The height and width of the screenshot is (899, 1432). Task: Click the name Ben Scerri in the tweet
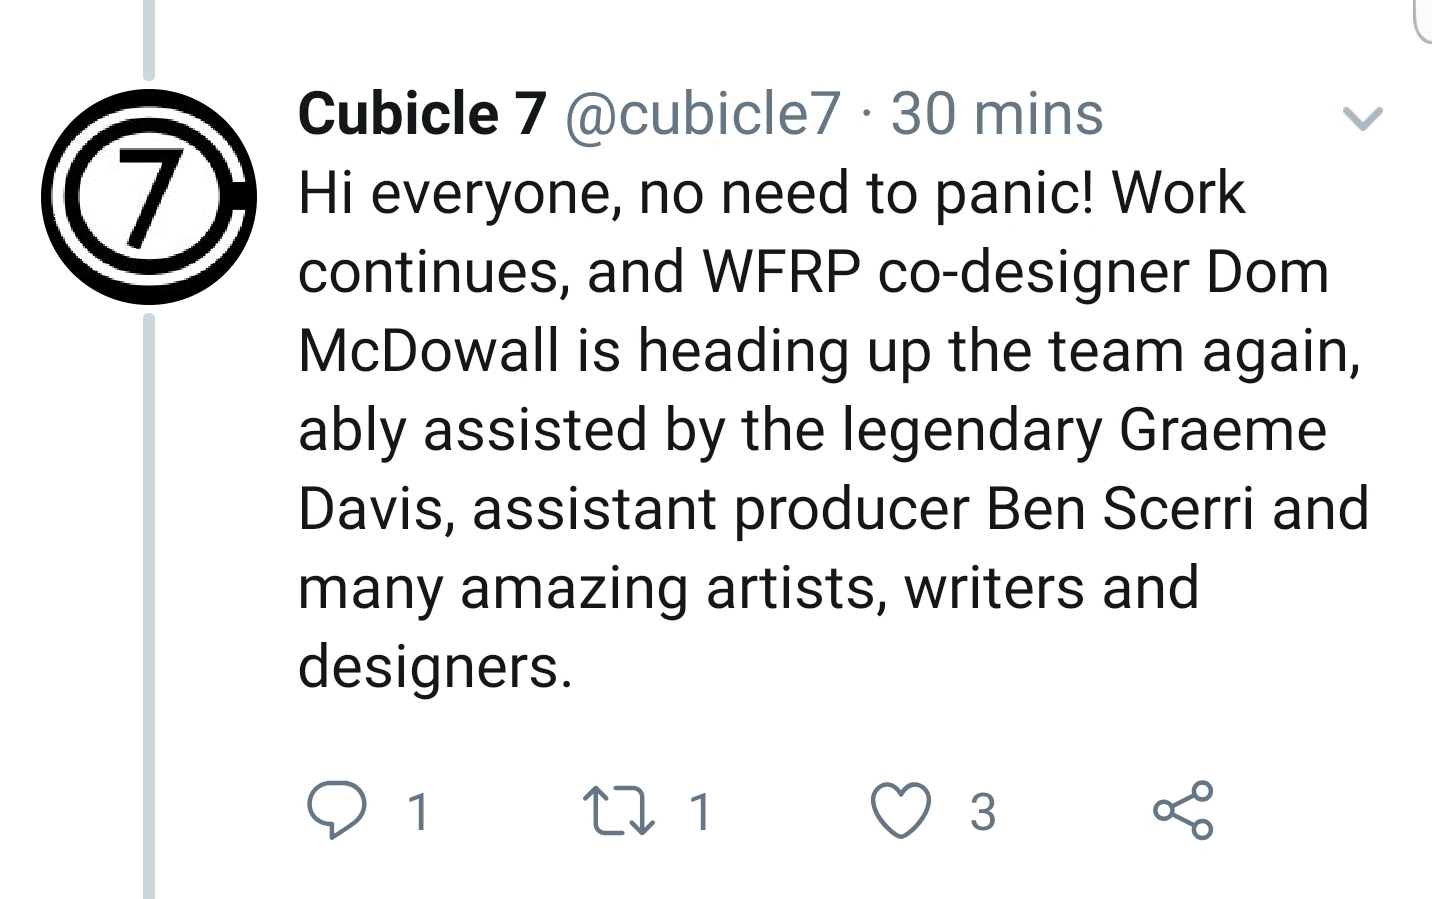click(1120, 508)
